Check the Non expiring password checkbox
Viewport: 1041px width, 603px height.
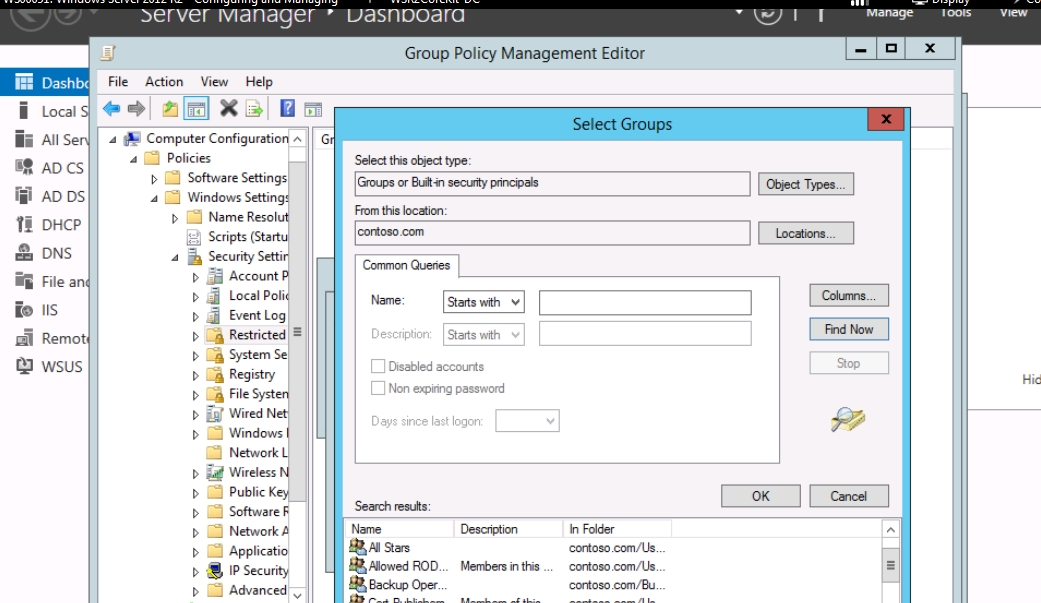[x=378, y=388]
